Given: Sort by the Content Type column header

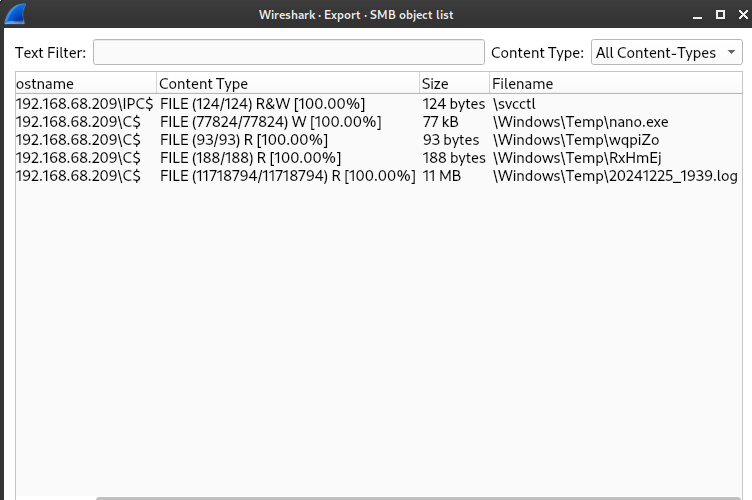Looking at the screenshot, I should [287, 84].
